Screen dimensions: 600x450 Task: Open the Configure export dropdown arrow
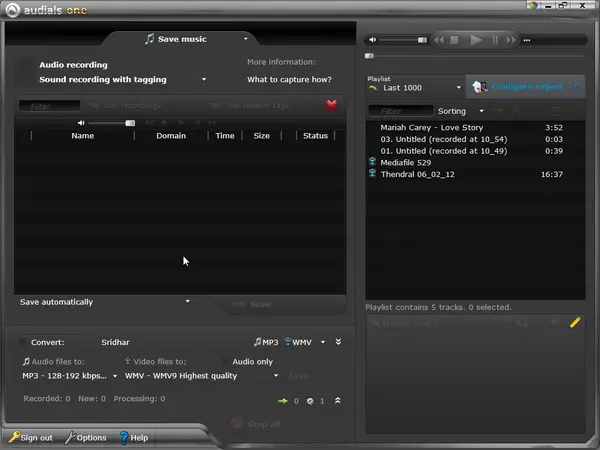tap(576, 86)
